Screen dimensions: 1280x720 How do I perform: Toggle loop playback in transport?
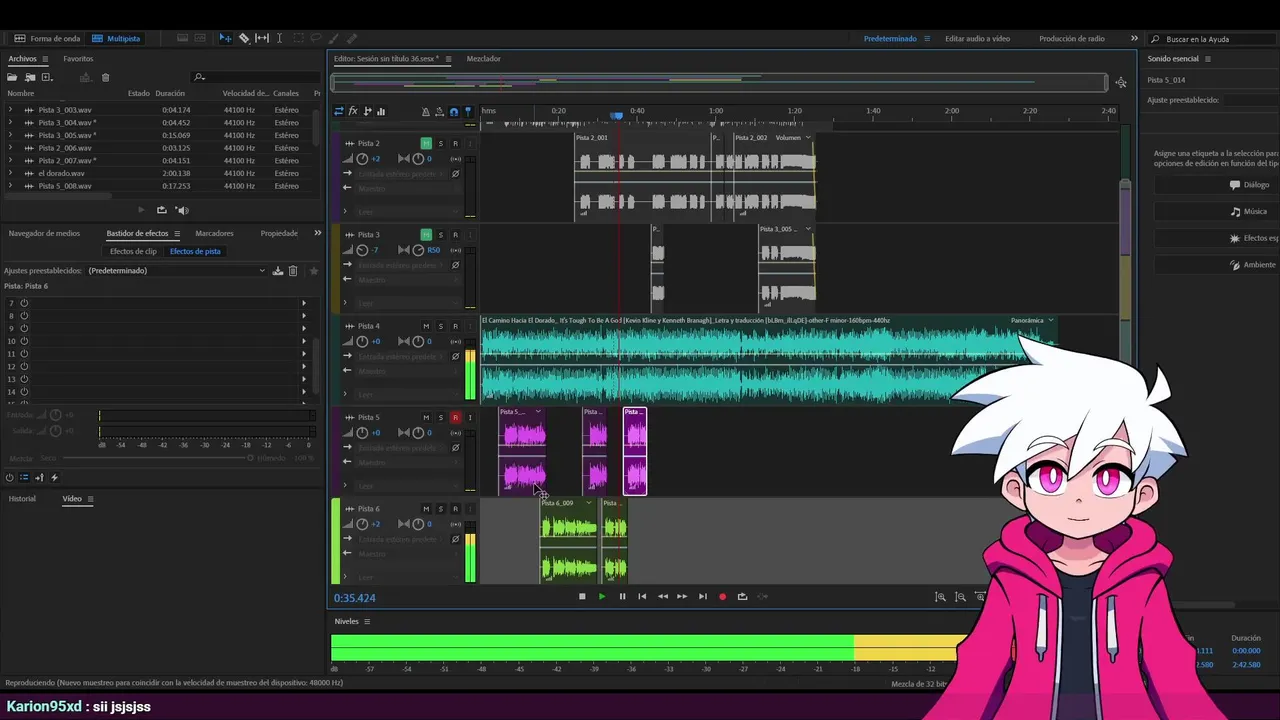click(x=742, y=596)
